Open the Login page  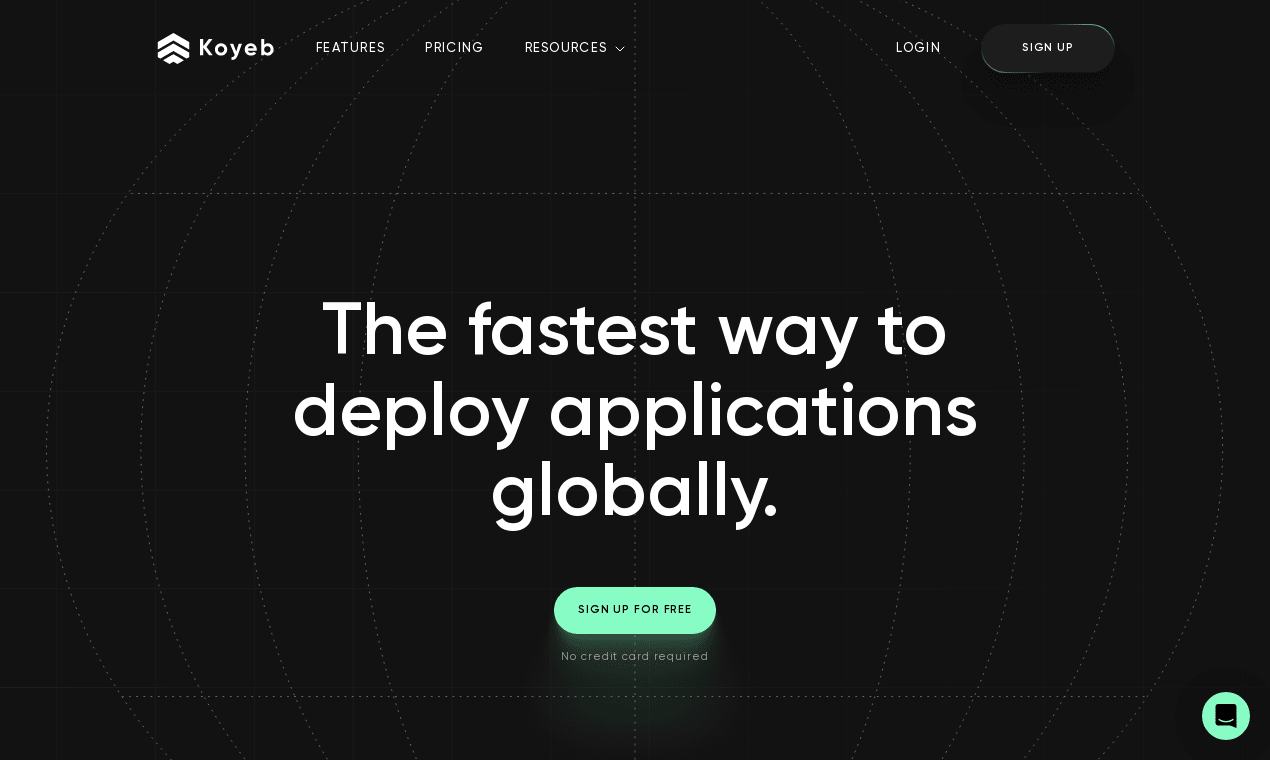click(x=918, y=48)
